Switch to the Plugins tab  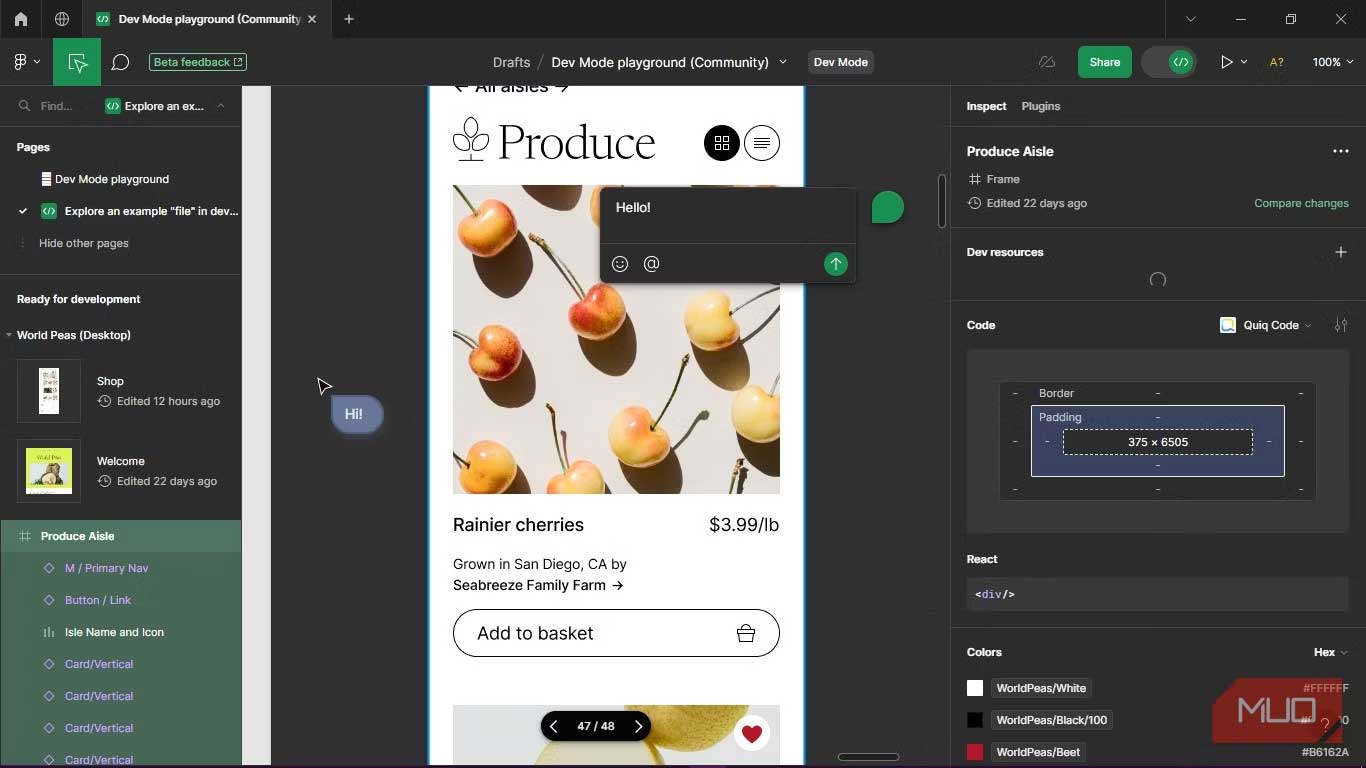(1040, 106)
